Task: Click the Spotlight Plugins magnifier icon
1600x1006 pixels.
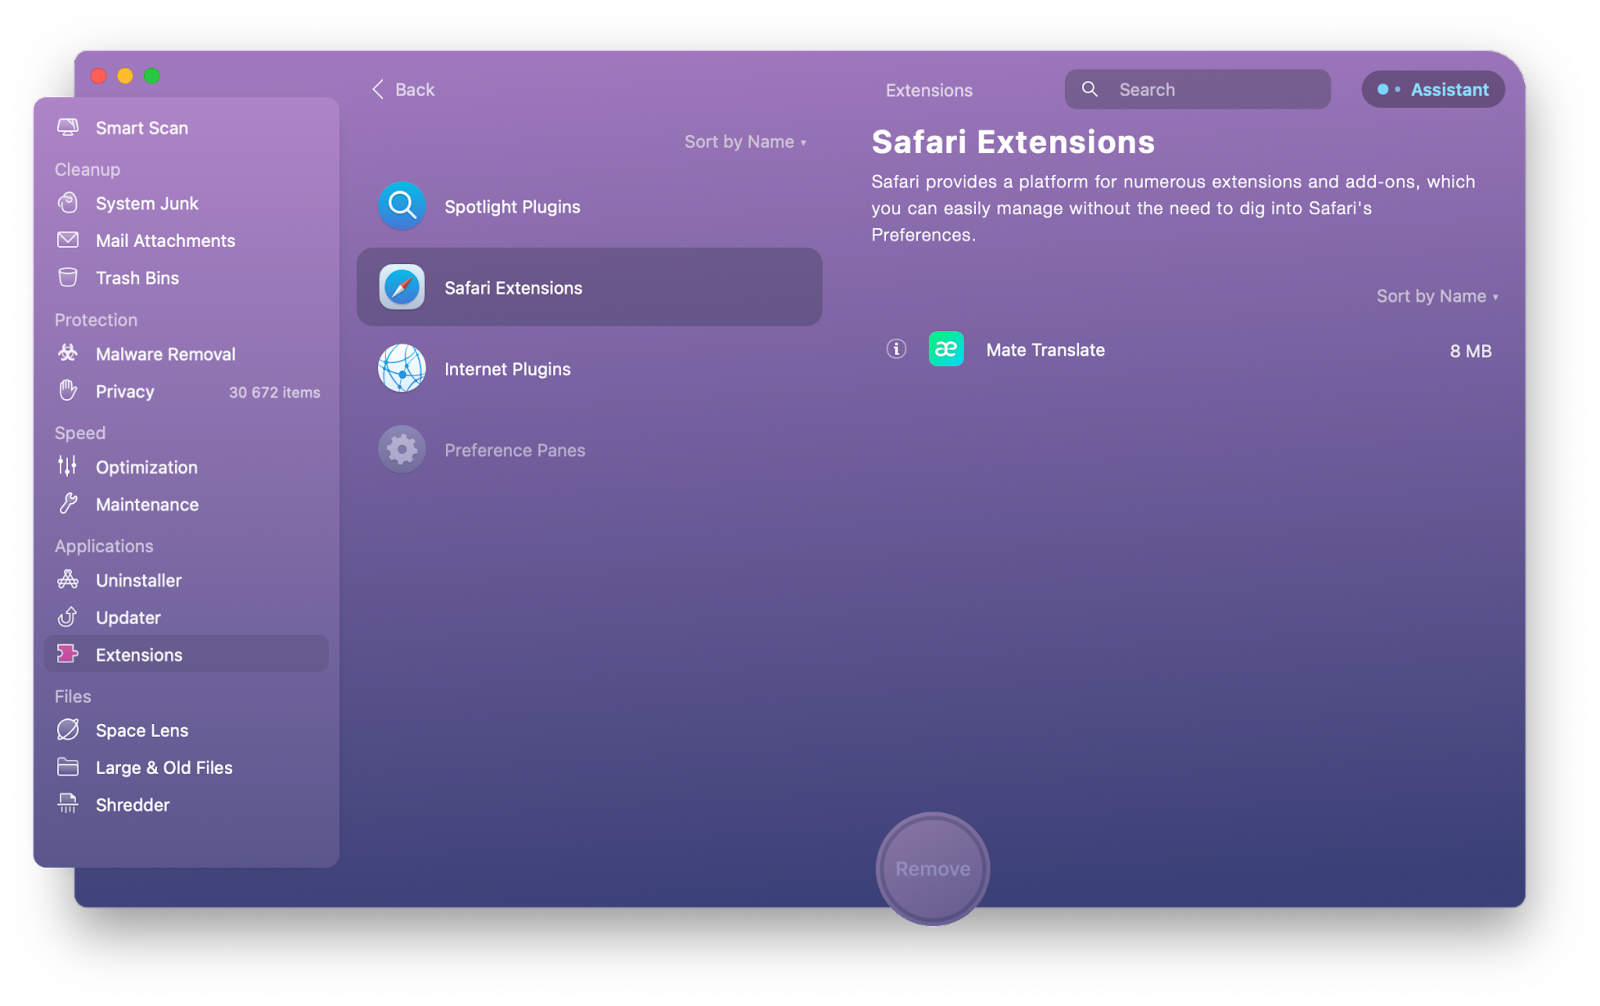Action: [402, 206]
